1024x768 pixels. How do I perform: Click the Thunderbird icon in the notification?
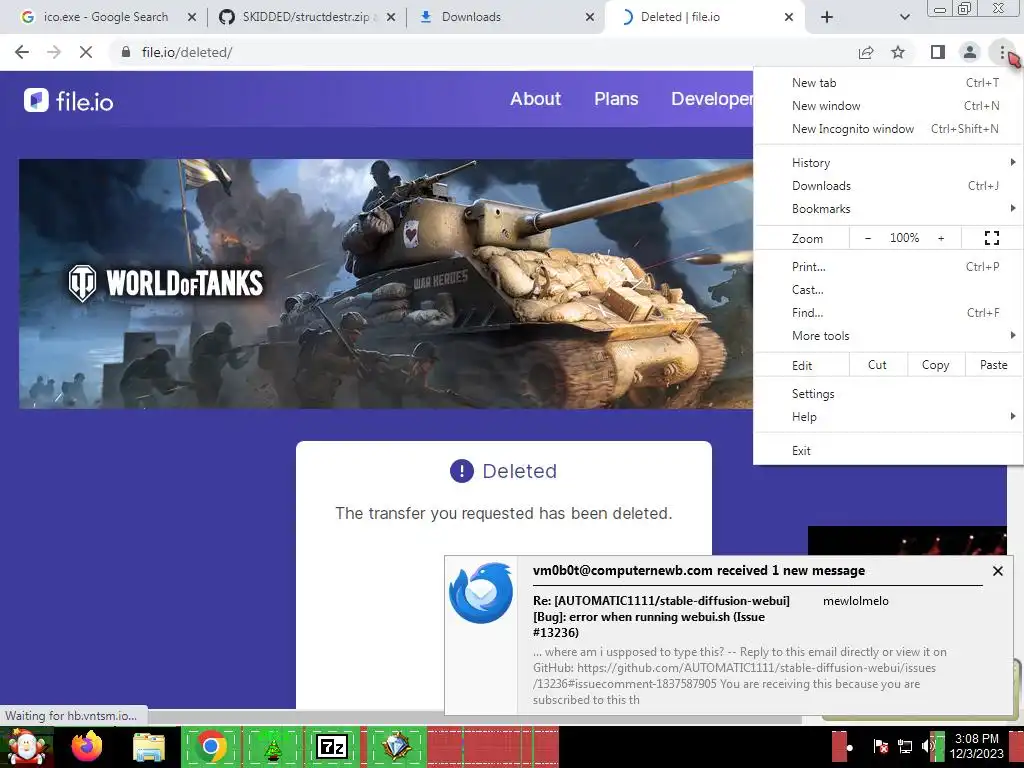[481, 593]
